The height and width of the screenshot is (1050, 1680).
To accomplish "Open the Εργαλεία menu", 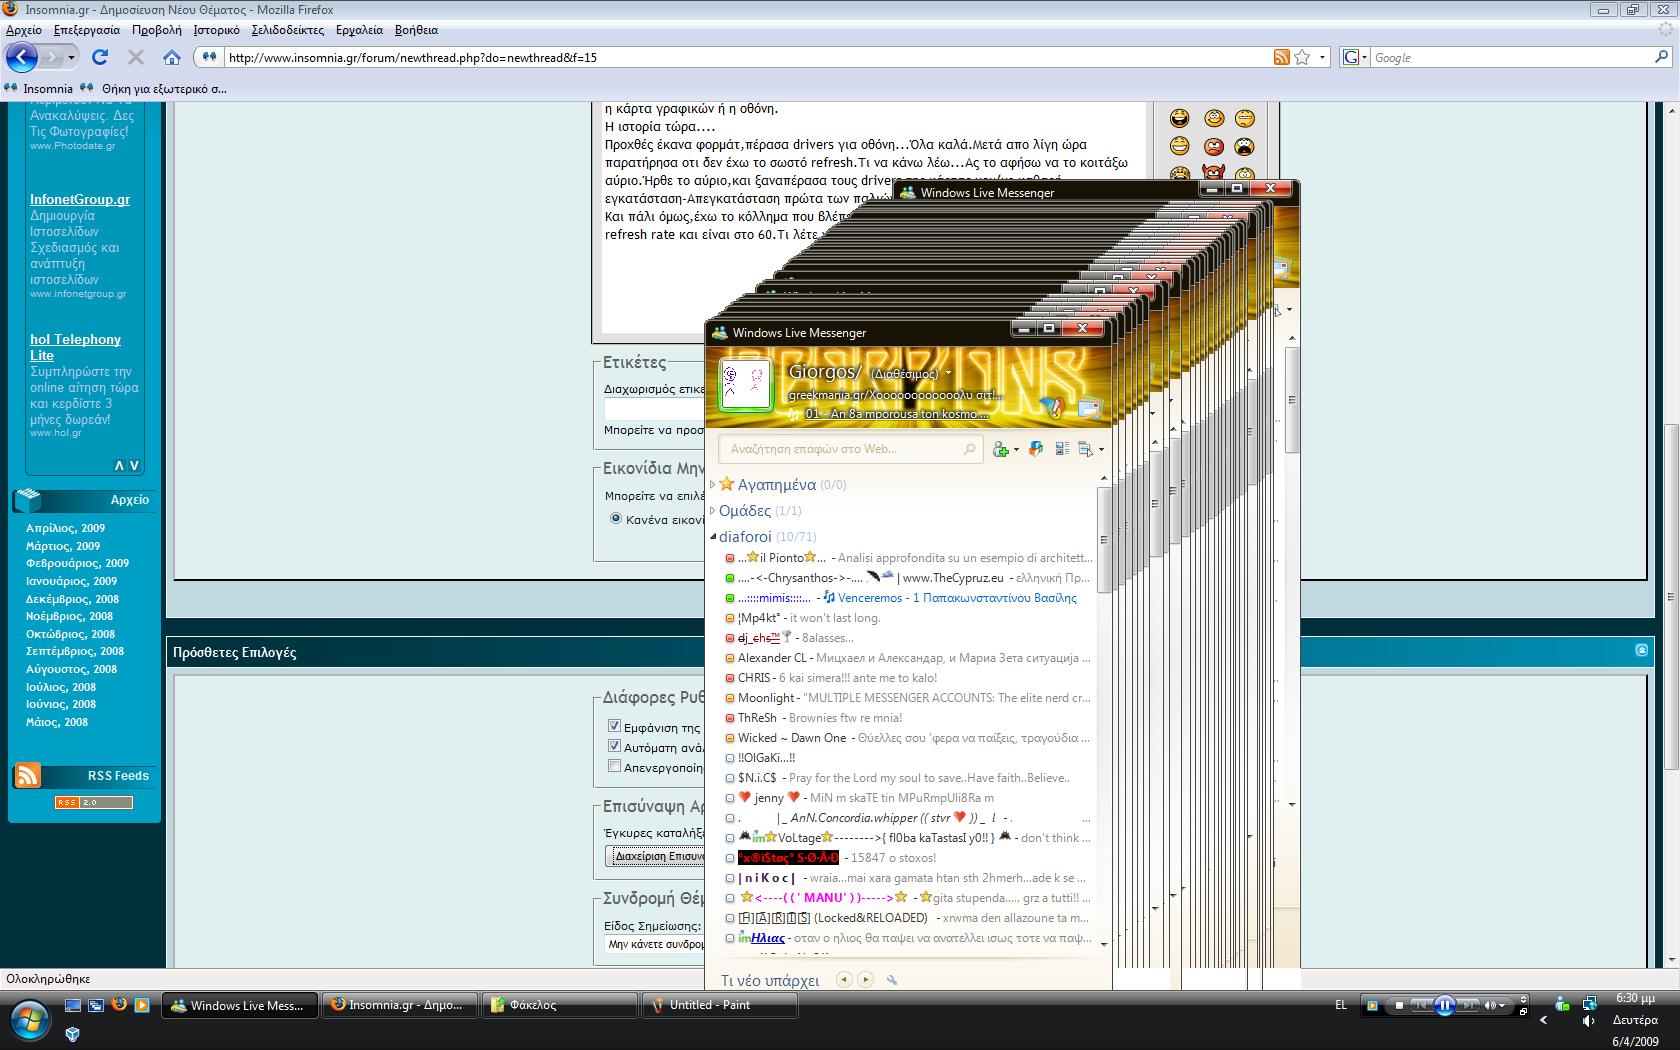I will (359, 30).
